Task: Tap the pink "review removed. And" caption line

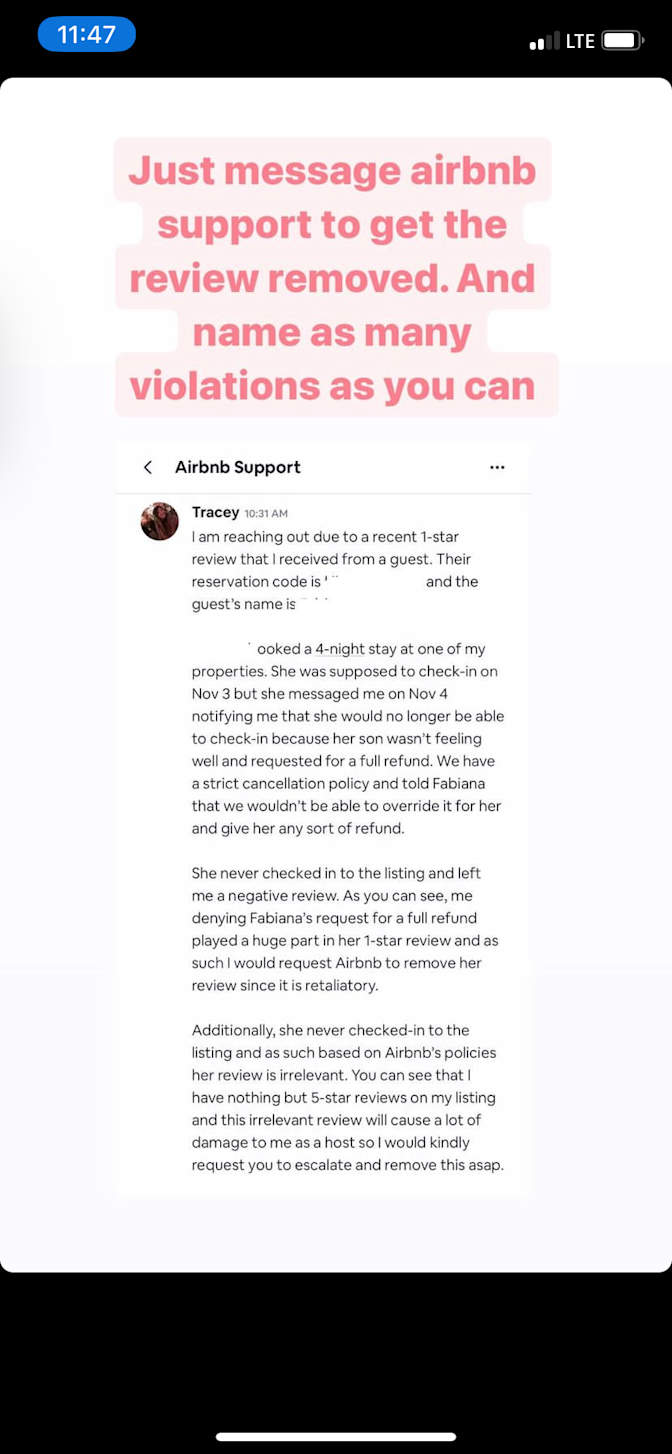Action: (332, 278)
